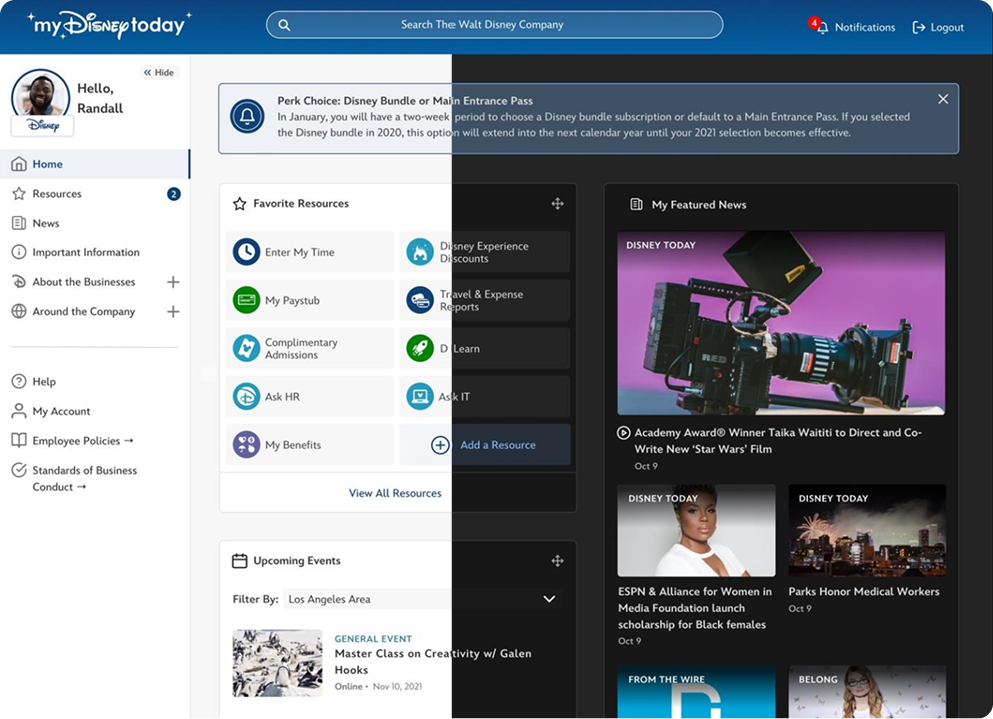Click the View All Resources link
Screen dimensions: 993x719
pyautogui.click(x=395, y=493)
